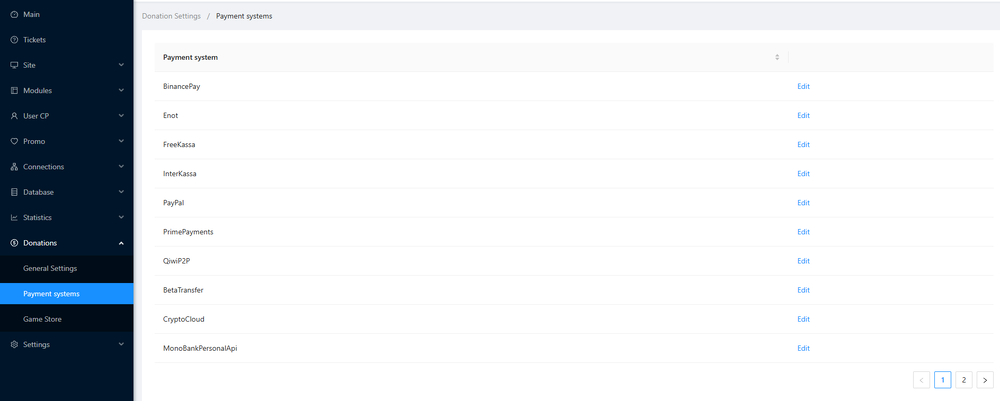This screenshot has width=1000, height=401.
Task: Edit the BinancePay payment system
Action: (x=803, y=87)
